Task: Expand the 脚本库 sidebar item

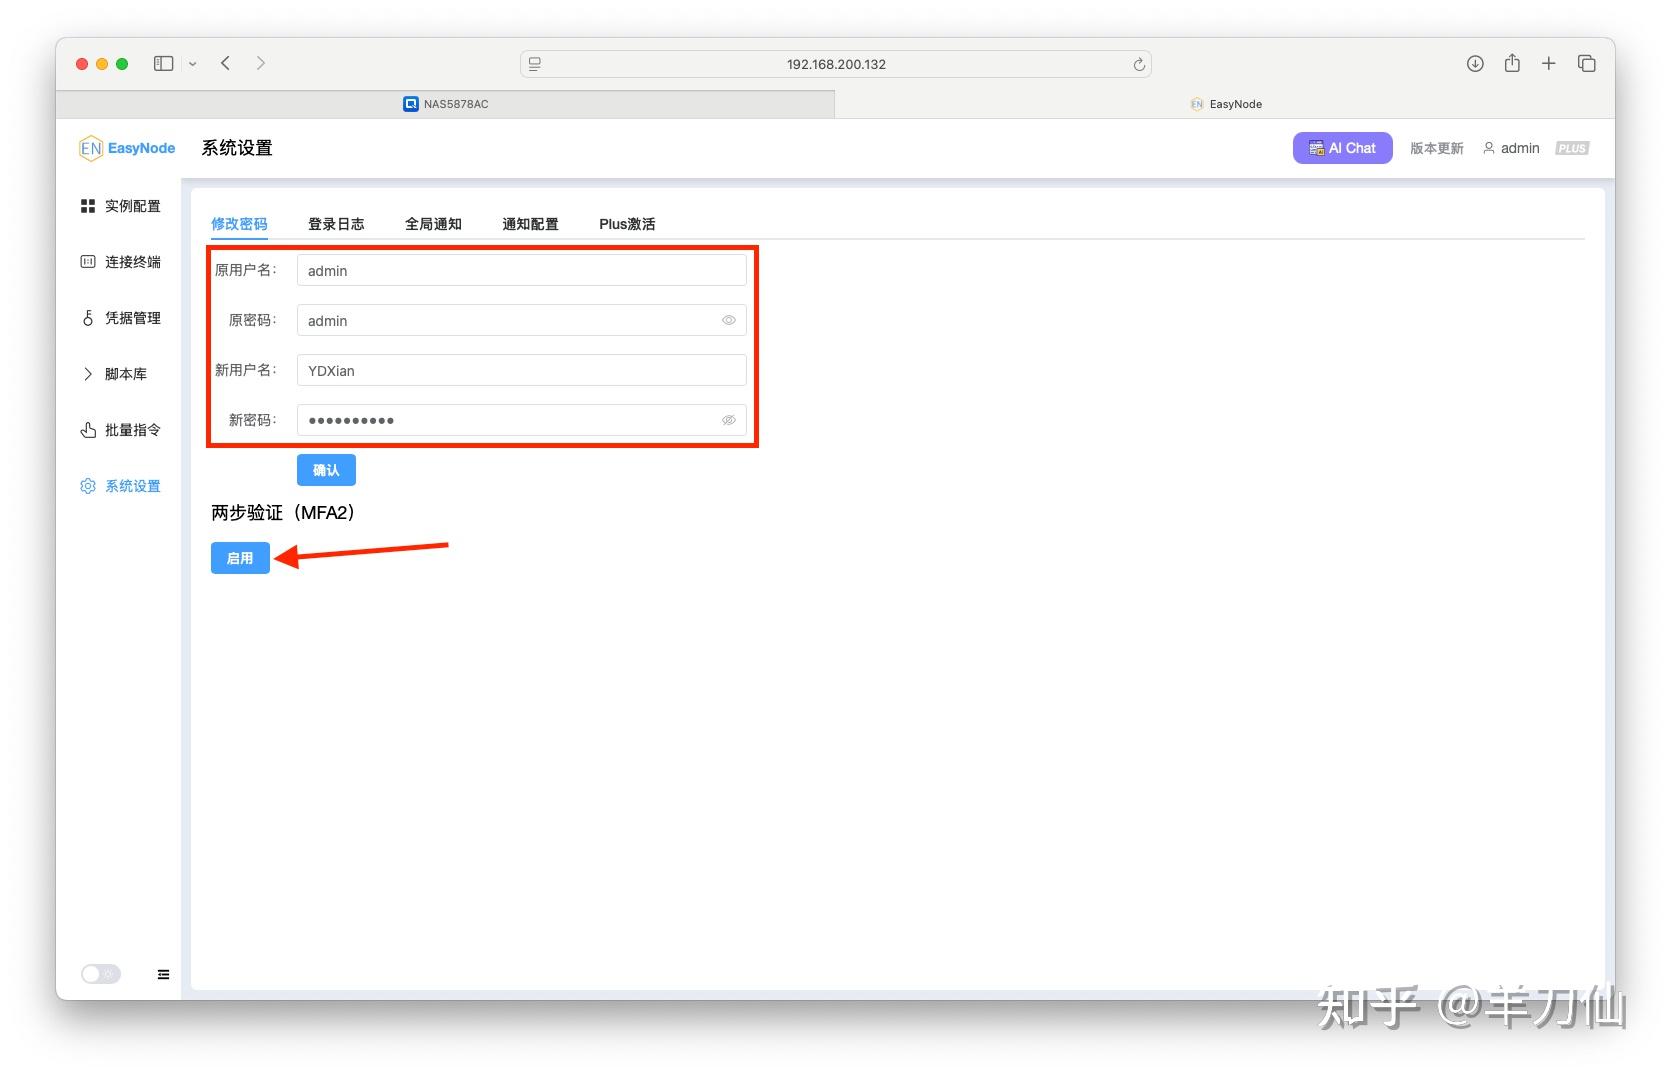Action: tap(88, 373)
